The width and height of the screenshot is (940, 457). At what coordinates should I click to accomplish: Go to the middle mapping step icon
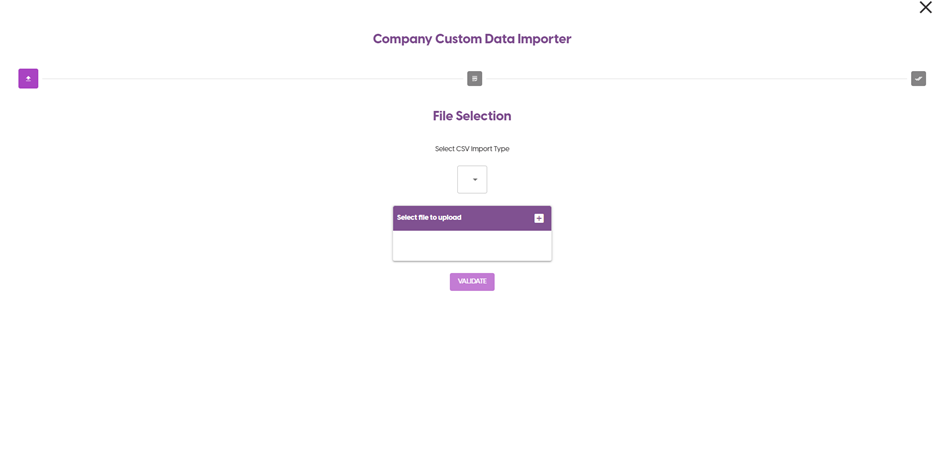coord(474,79)
